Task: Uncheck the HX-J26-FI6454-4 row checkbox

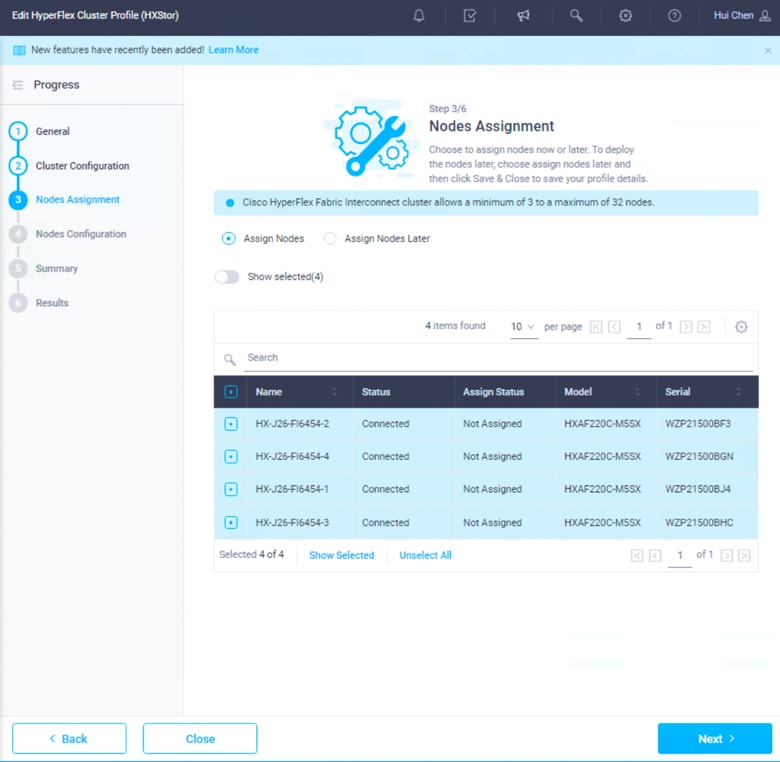Action: tap(231, 457)
